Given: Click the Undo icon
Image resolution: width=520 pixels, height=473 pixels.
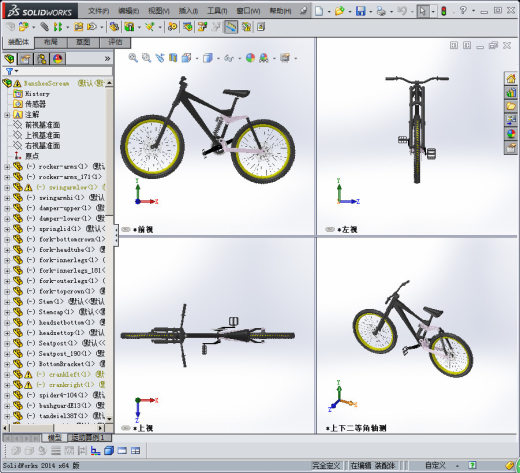Looking at the screenshot, I should tap(402, 11).
